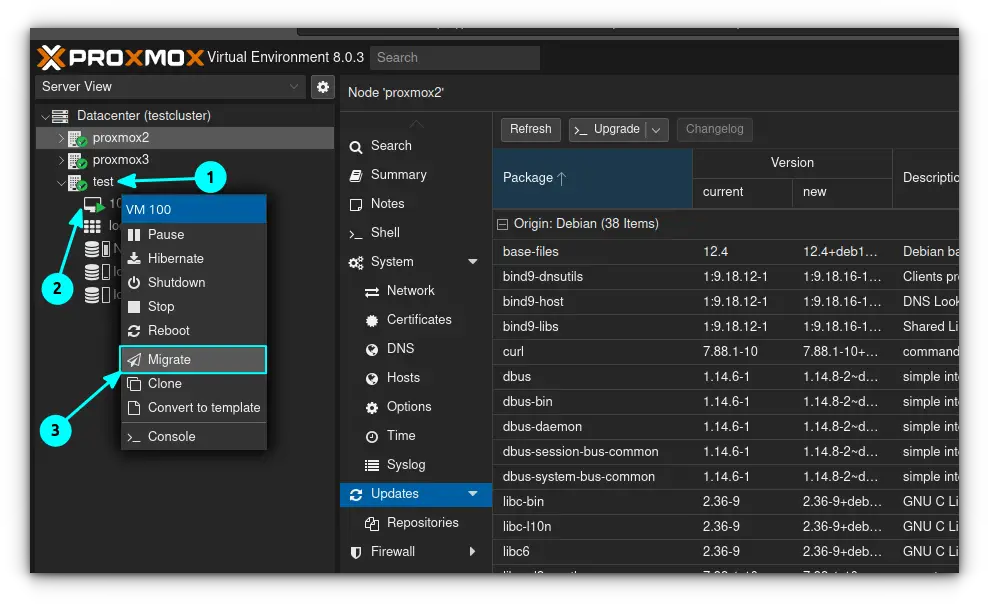Screen dimensions: 989x605
Task: Select the curl package row
Action: pos(725,352)
